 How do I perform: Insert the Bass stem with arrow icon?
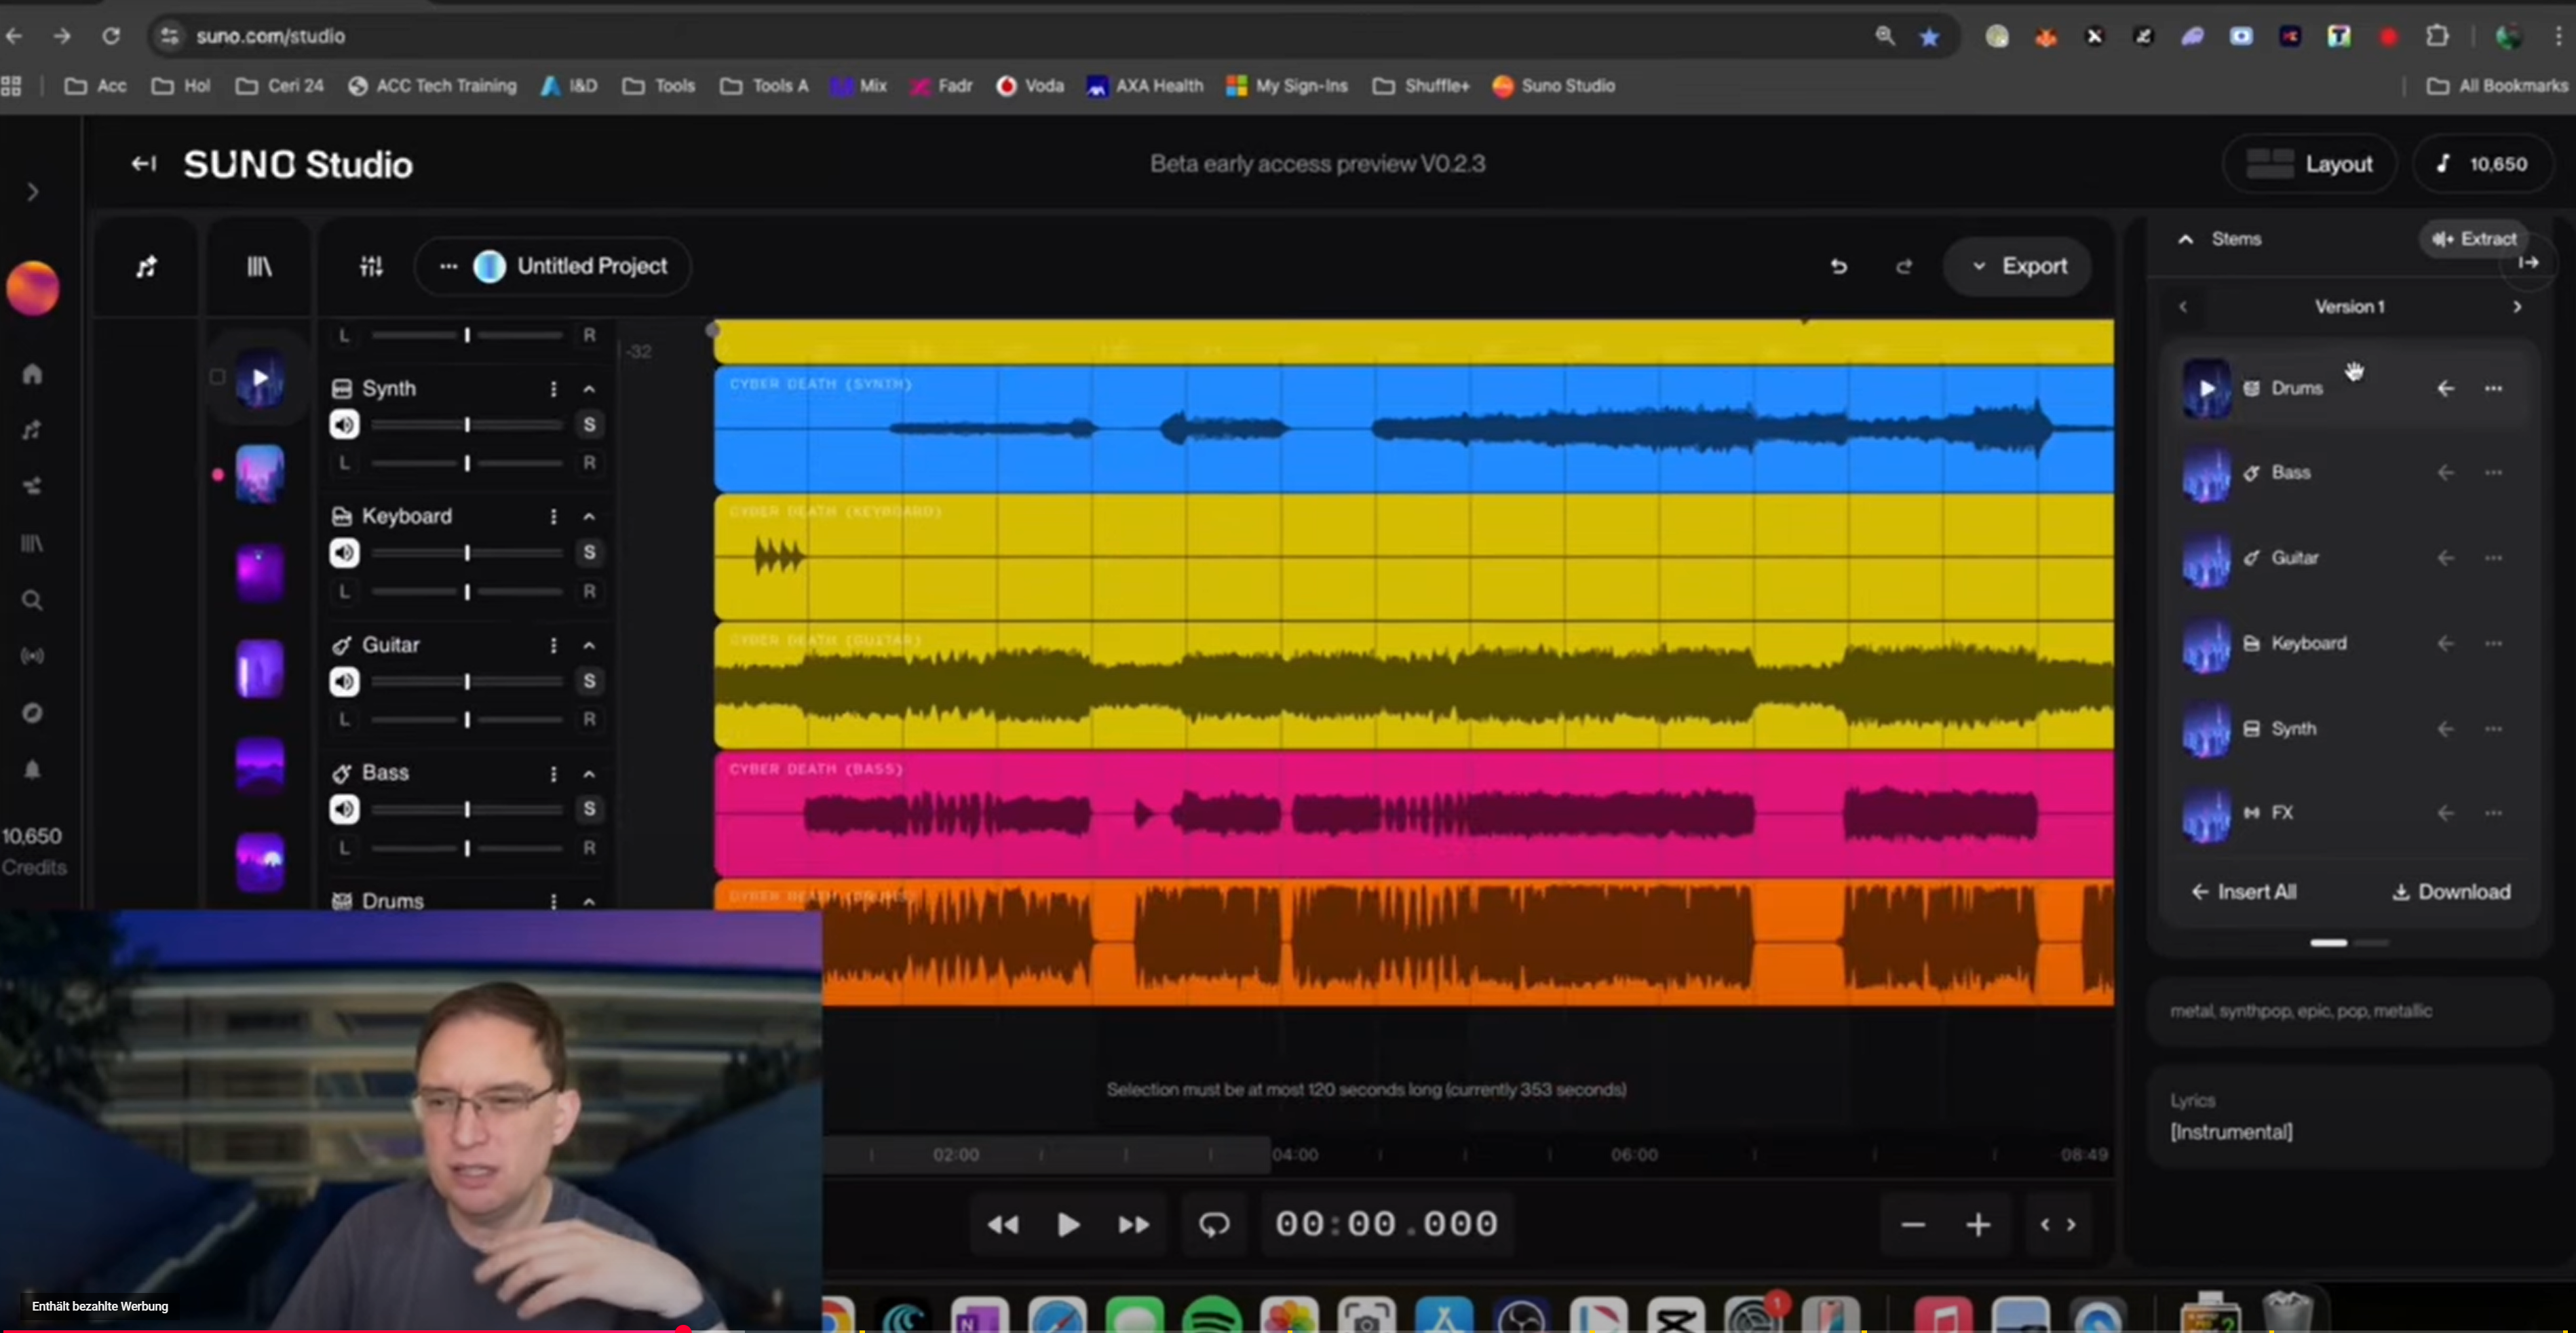2445,472
